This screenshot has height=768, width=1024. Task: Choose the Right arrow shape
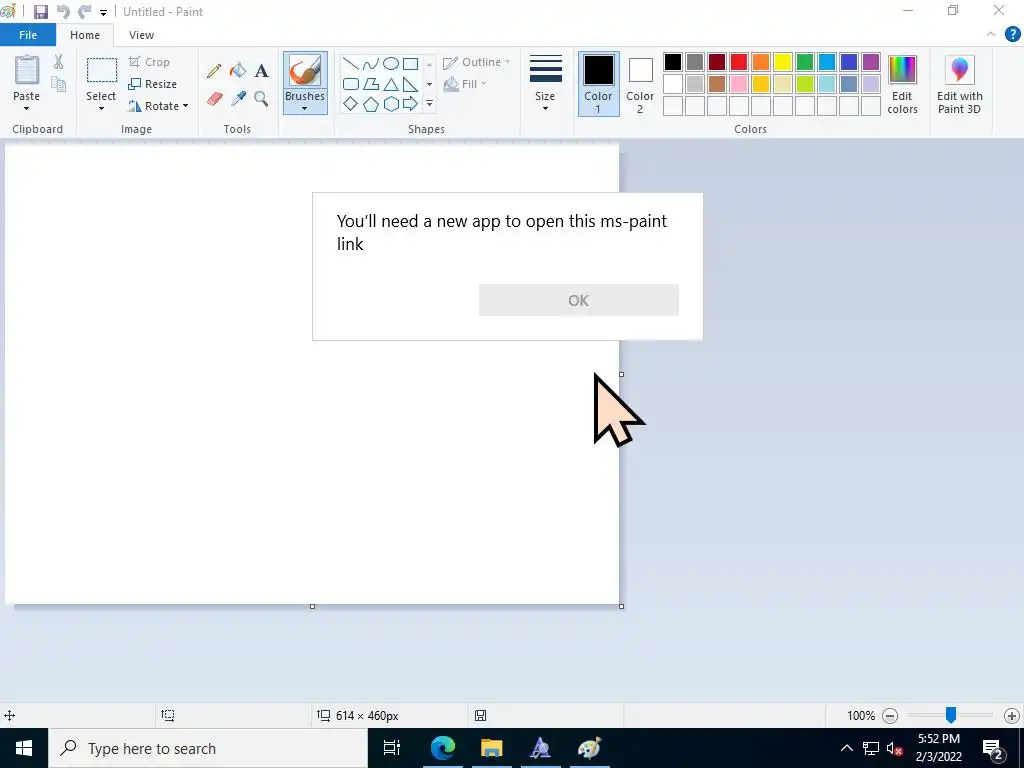pos(410,104)
